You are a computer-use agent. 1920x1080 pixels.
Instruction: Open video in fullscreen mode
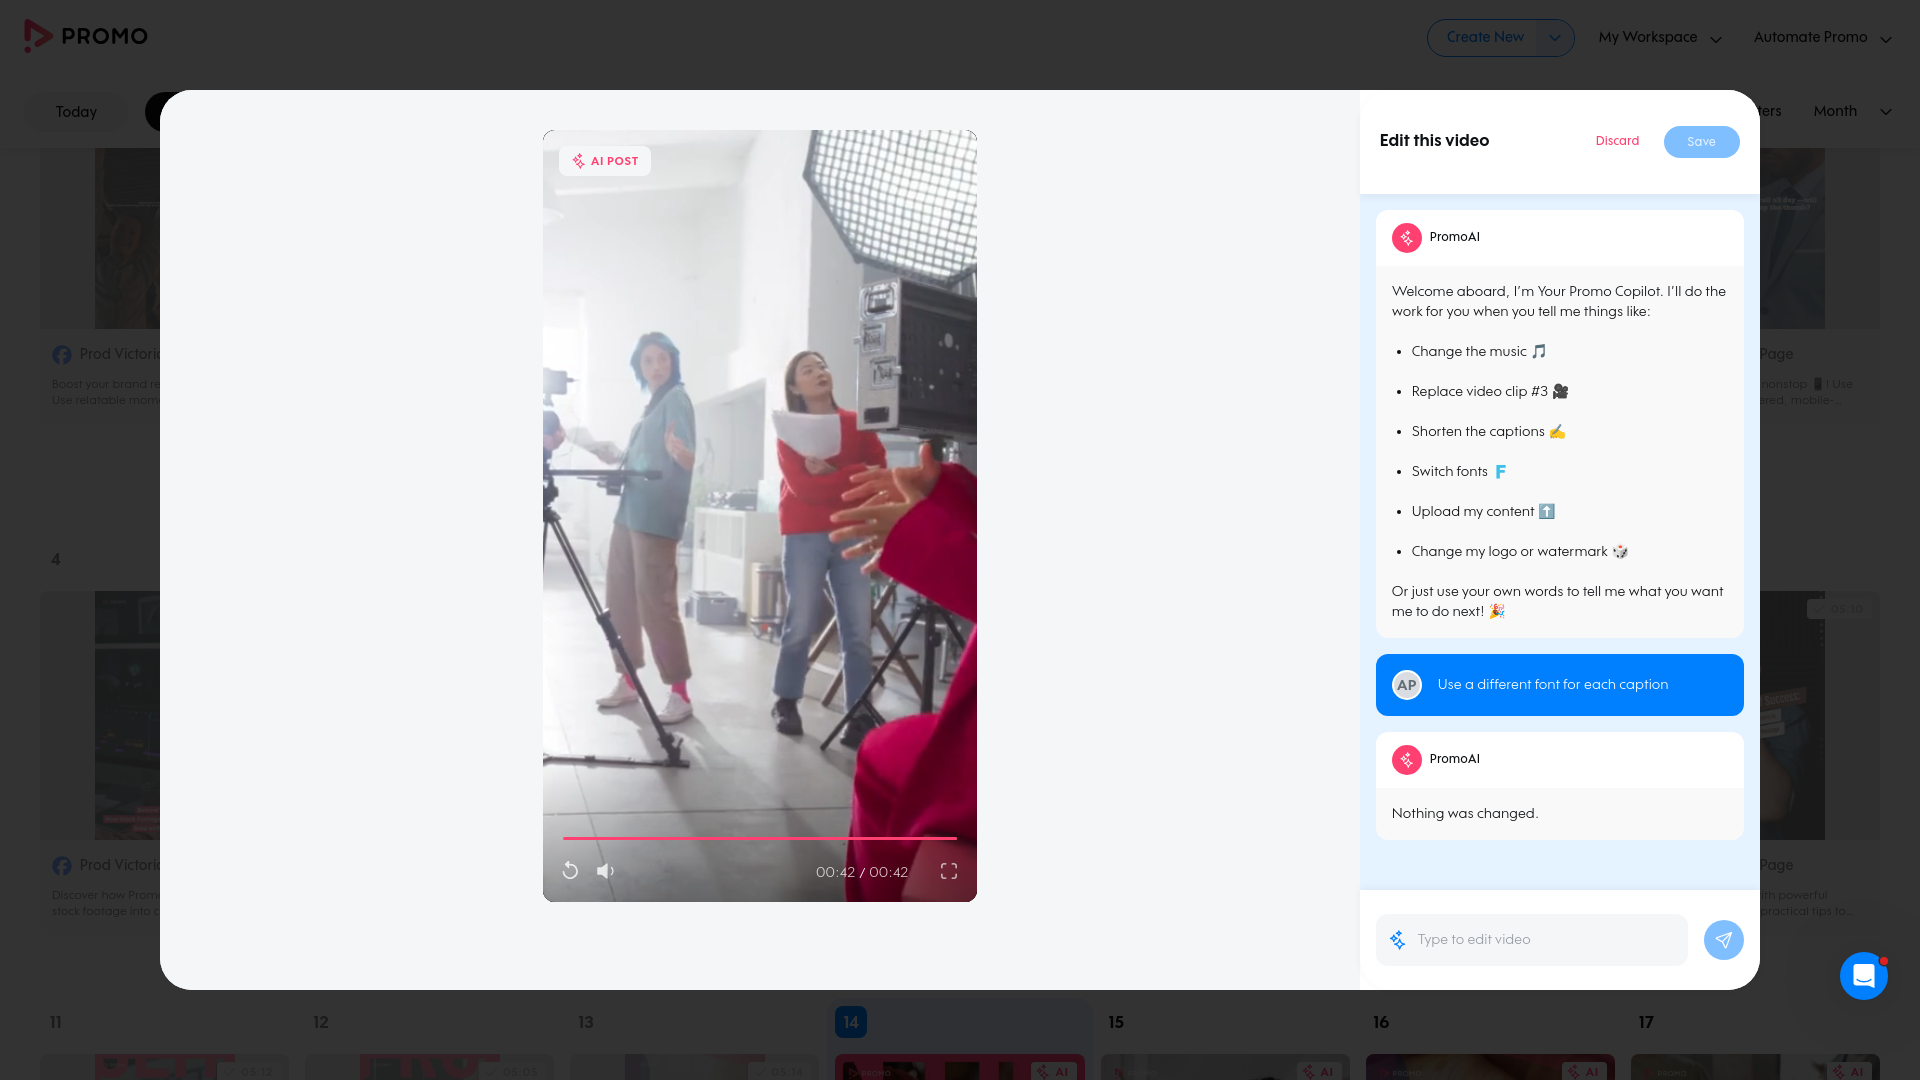pyautogui.click(x=949, y=871)
